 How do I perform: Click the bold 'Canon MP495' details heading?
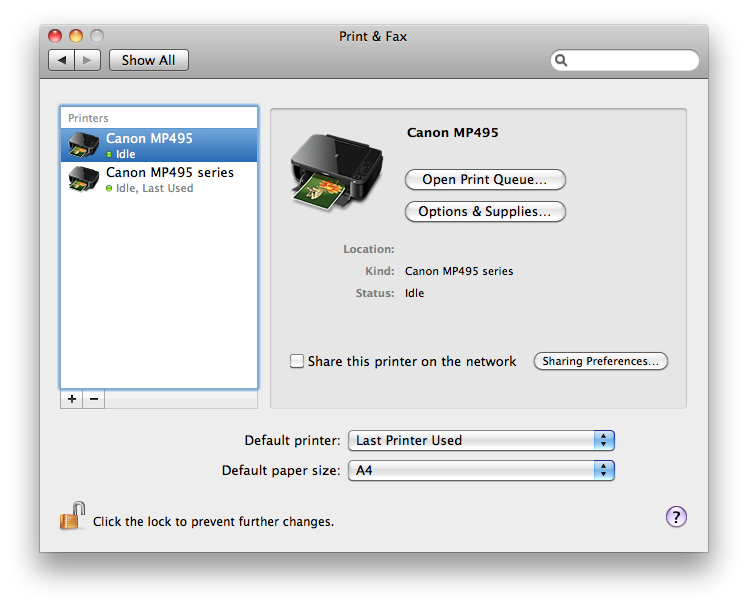(x=453, y=133)
